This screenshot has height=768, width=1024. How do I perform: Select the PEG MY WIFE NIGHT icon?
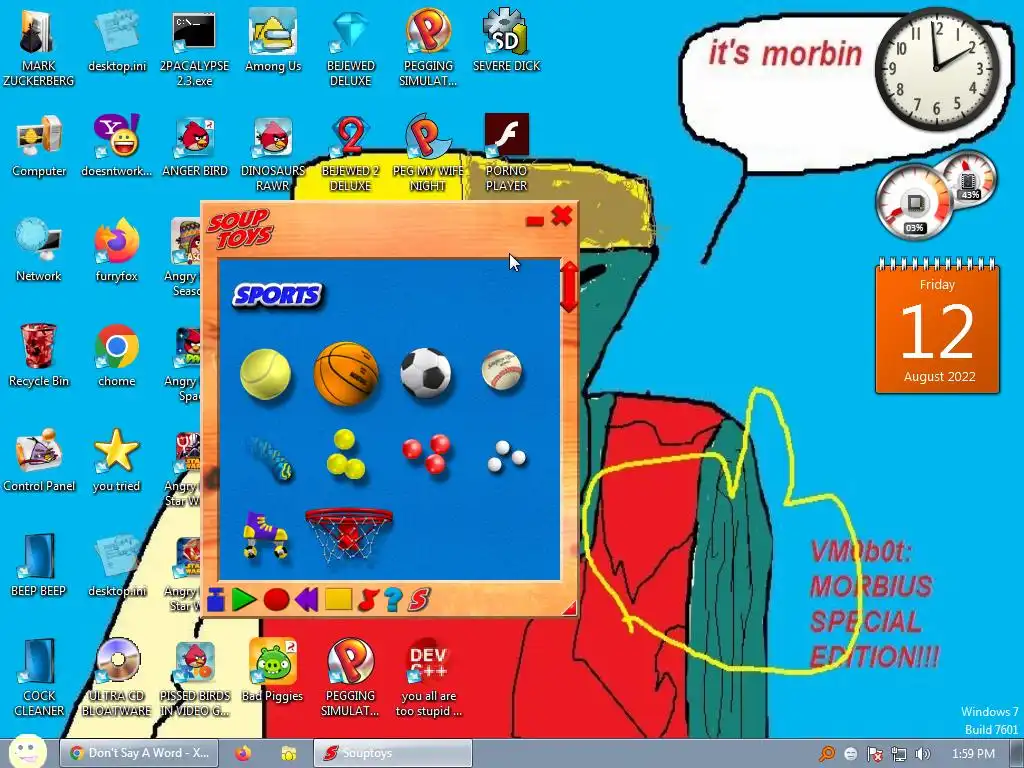tap(428, 154)
